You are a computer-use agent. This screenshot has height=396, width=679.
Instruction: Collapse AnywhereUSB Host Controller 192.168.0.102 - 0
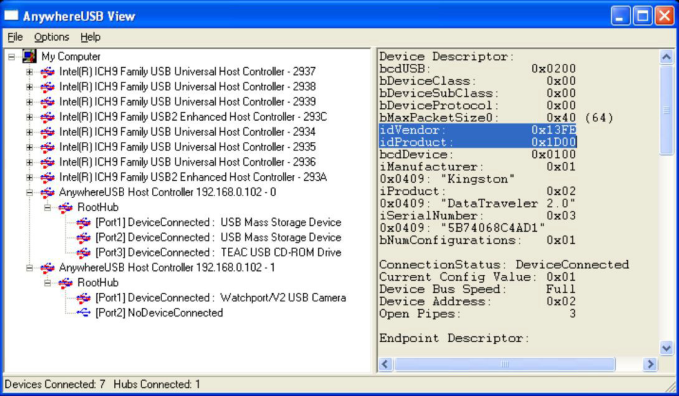(29, 192)
